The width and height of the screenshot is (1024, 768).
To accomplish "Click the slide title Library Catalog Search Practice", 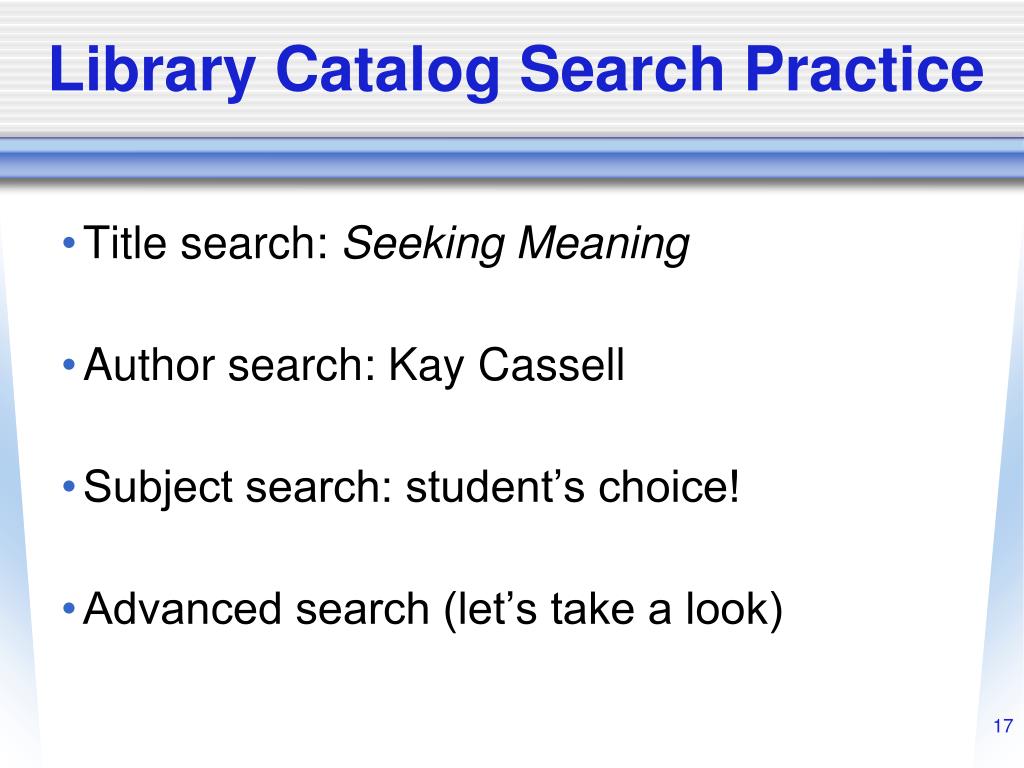I will coord(516,70).
